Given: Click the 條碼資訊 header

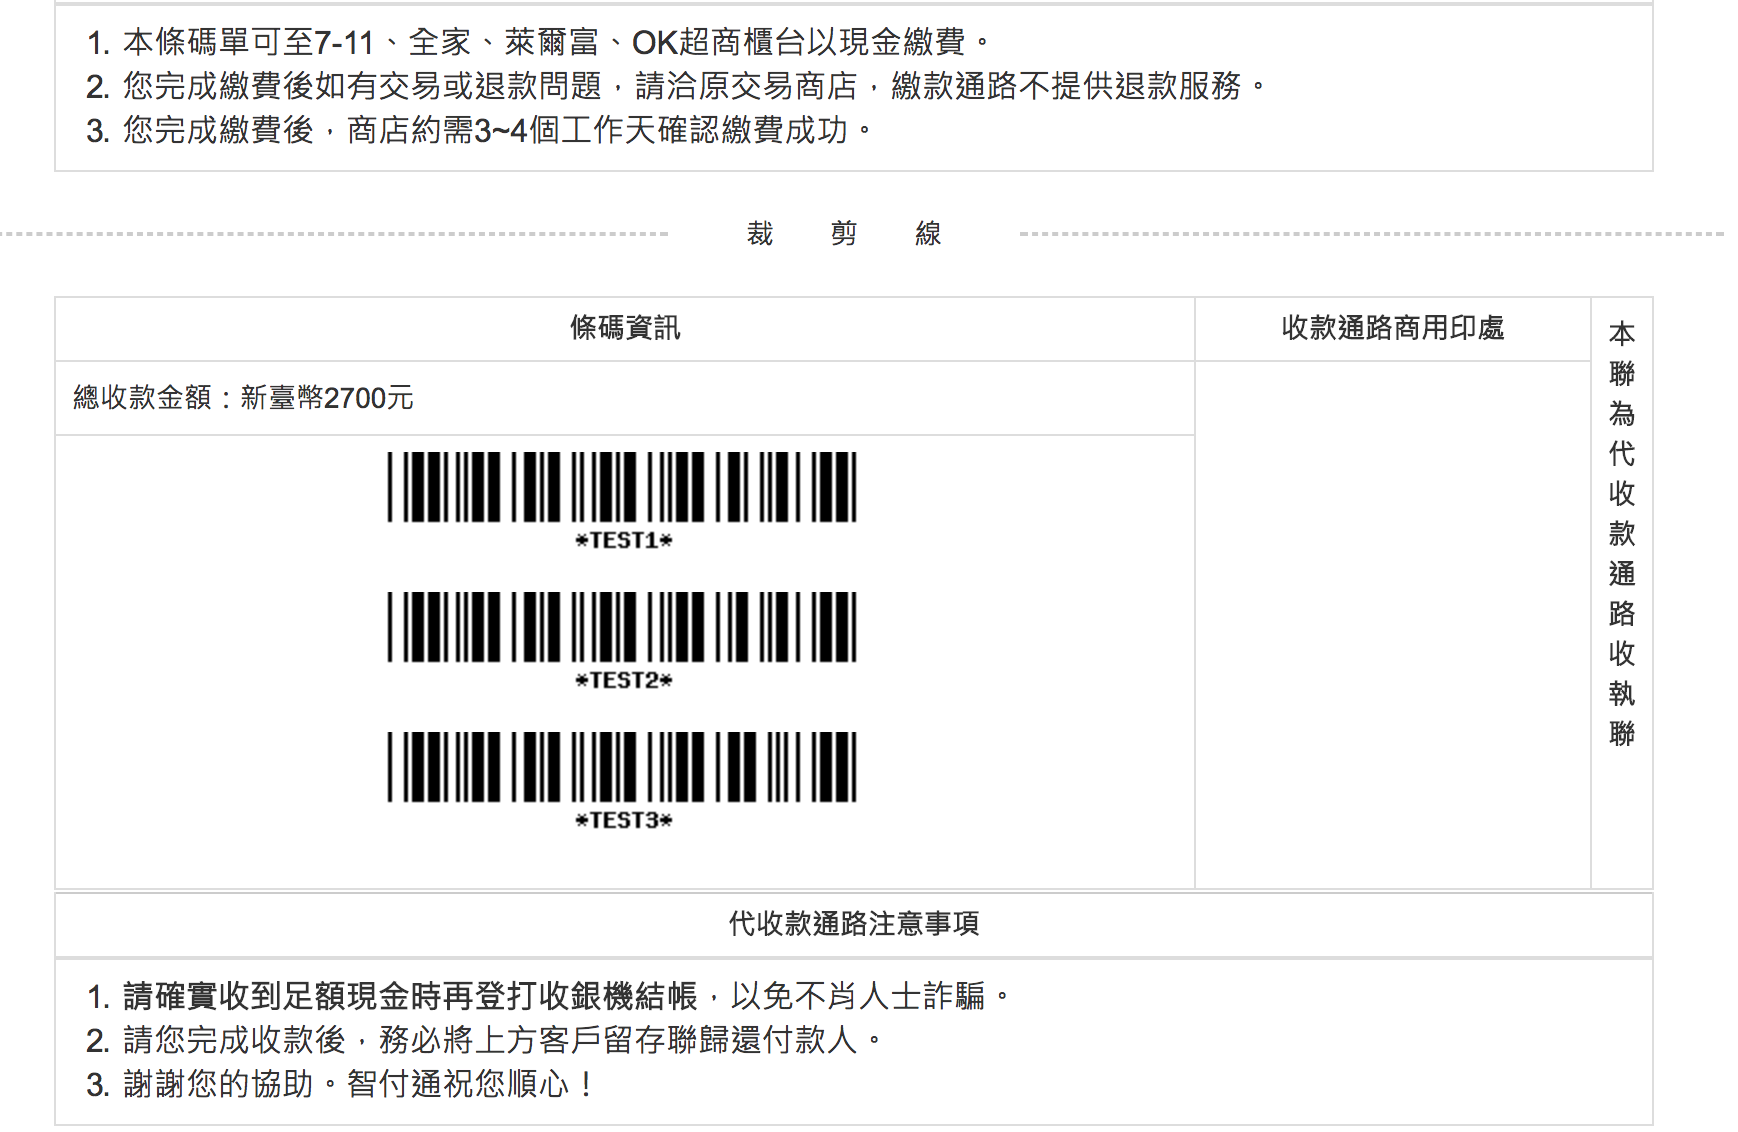Looking at the screenshot, I should 625,328.
